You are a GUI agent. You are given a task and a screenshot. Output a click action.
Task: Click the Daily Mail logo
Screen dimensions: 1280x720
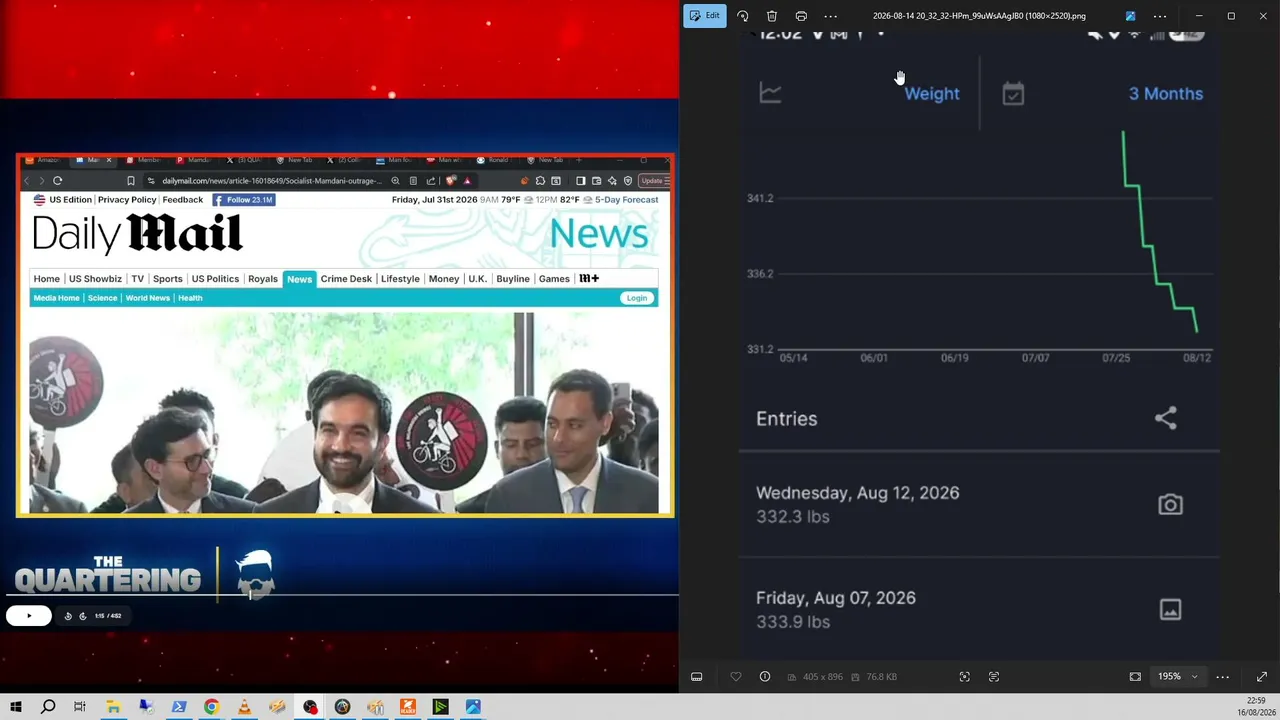coord(137,234)
